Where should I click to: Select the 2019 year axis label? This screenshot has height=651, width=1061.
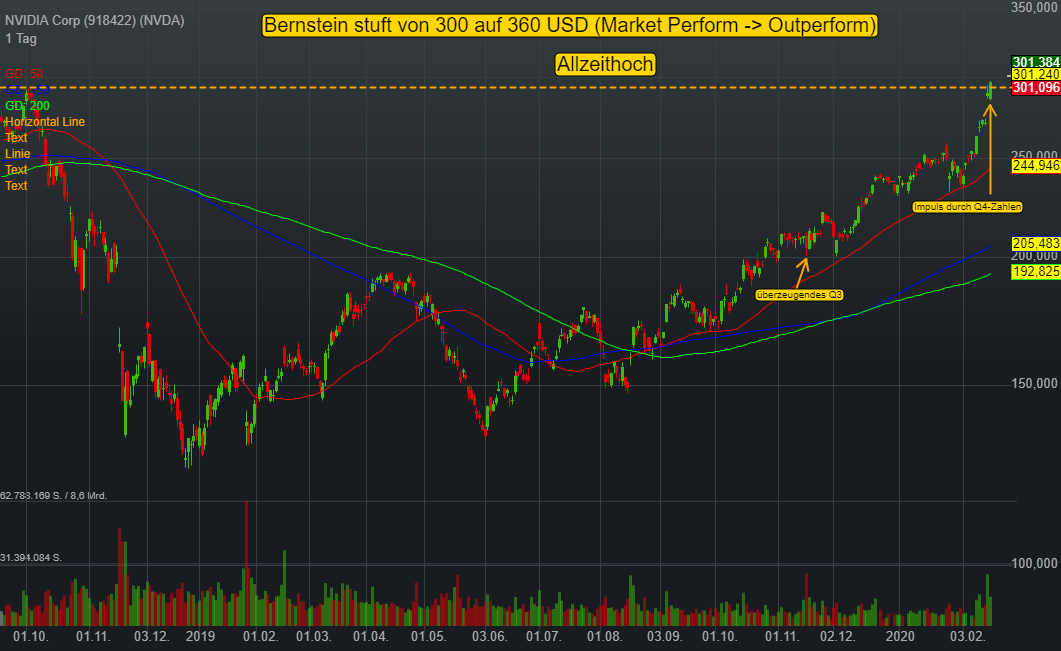pyautogui.click(x=200, y=637)
